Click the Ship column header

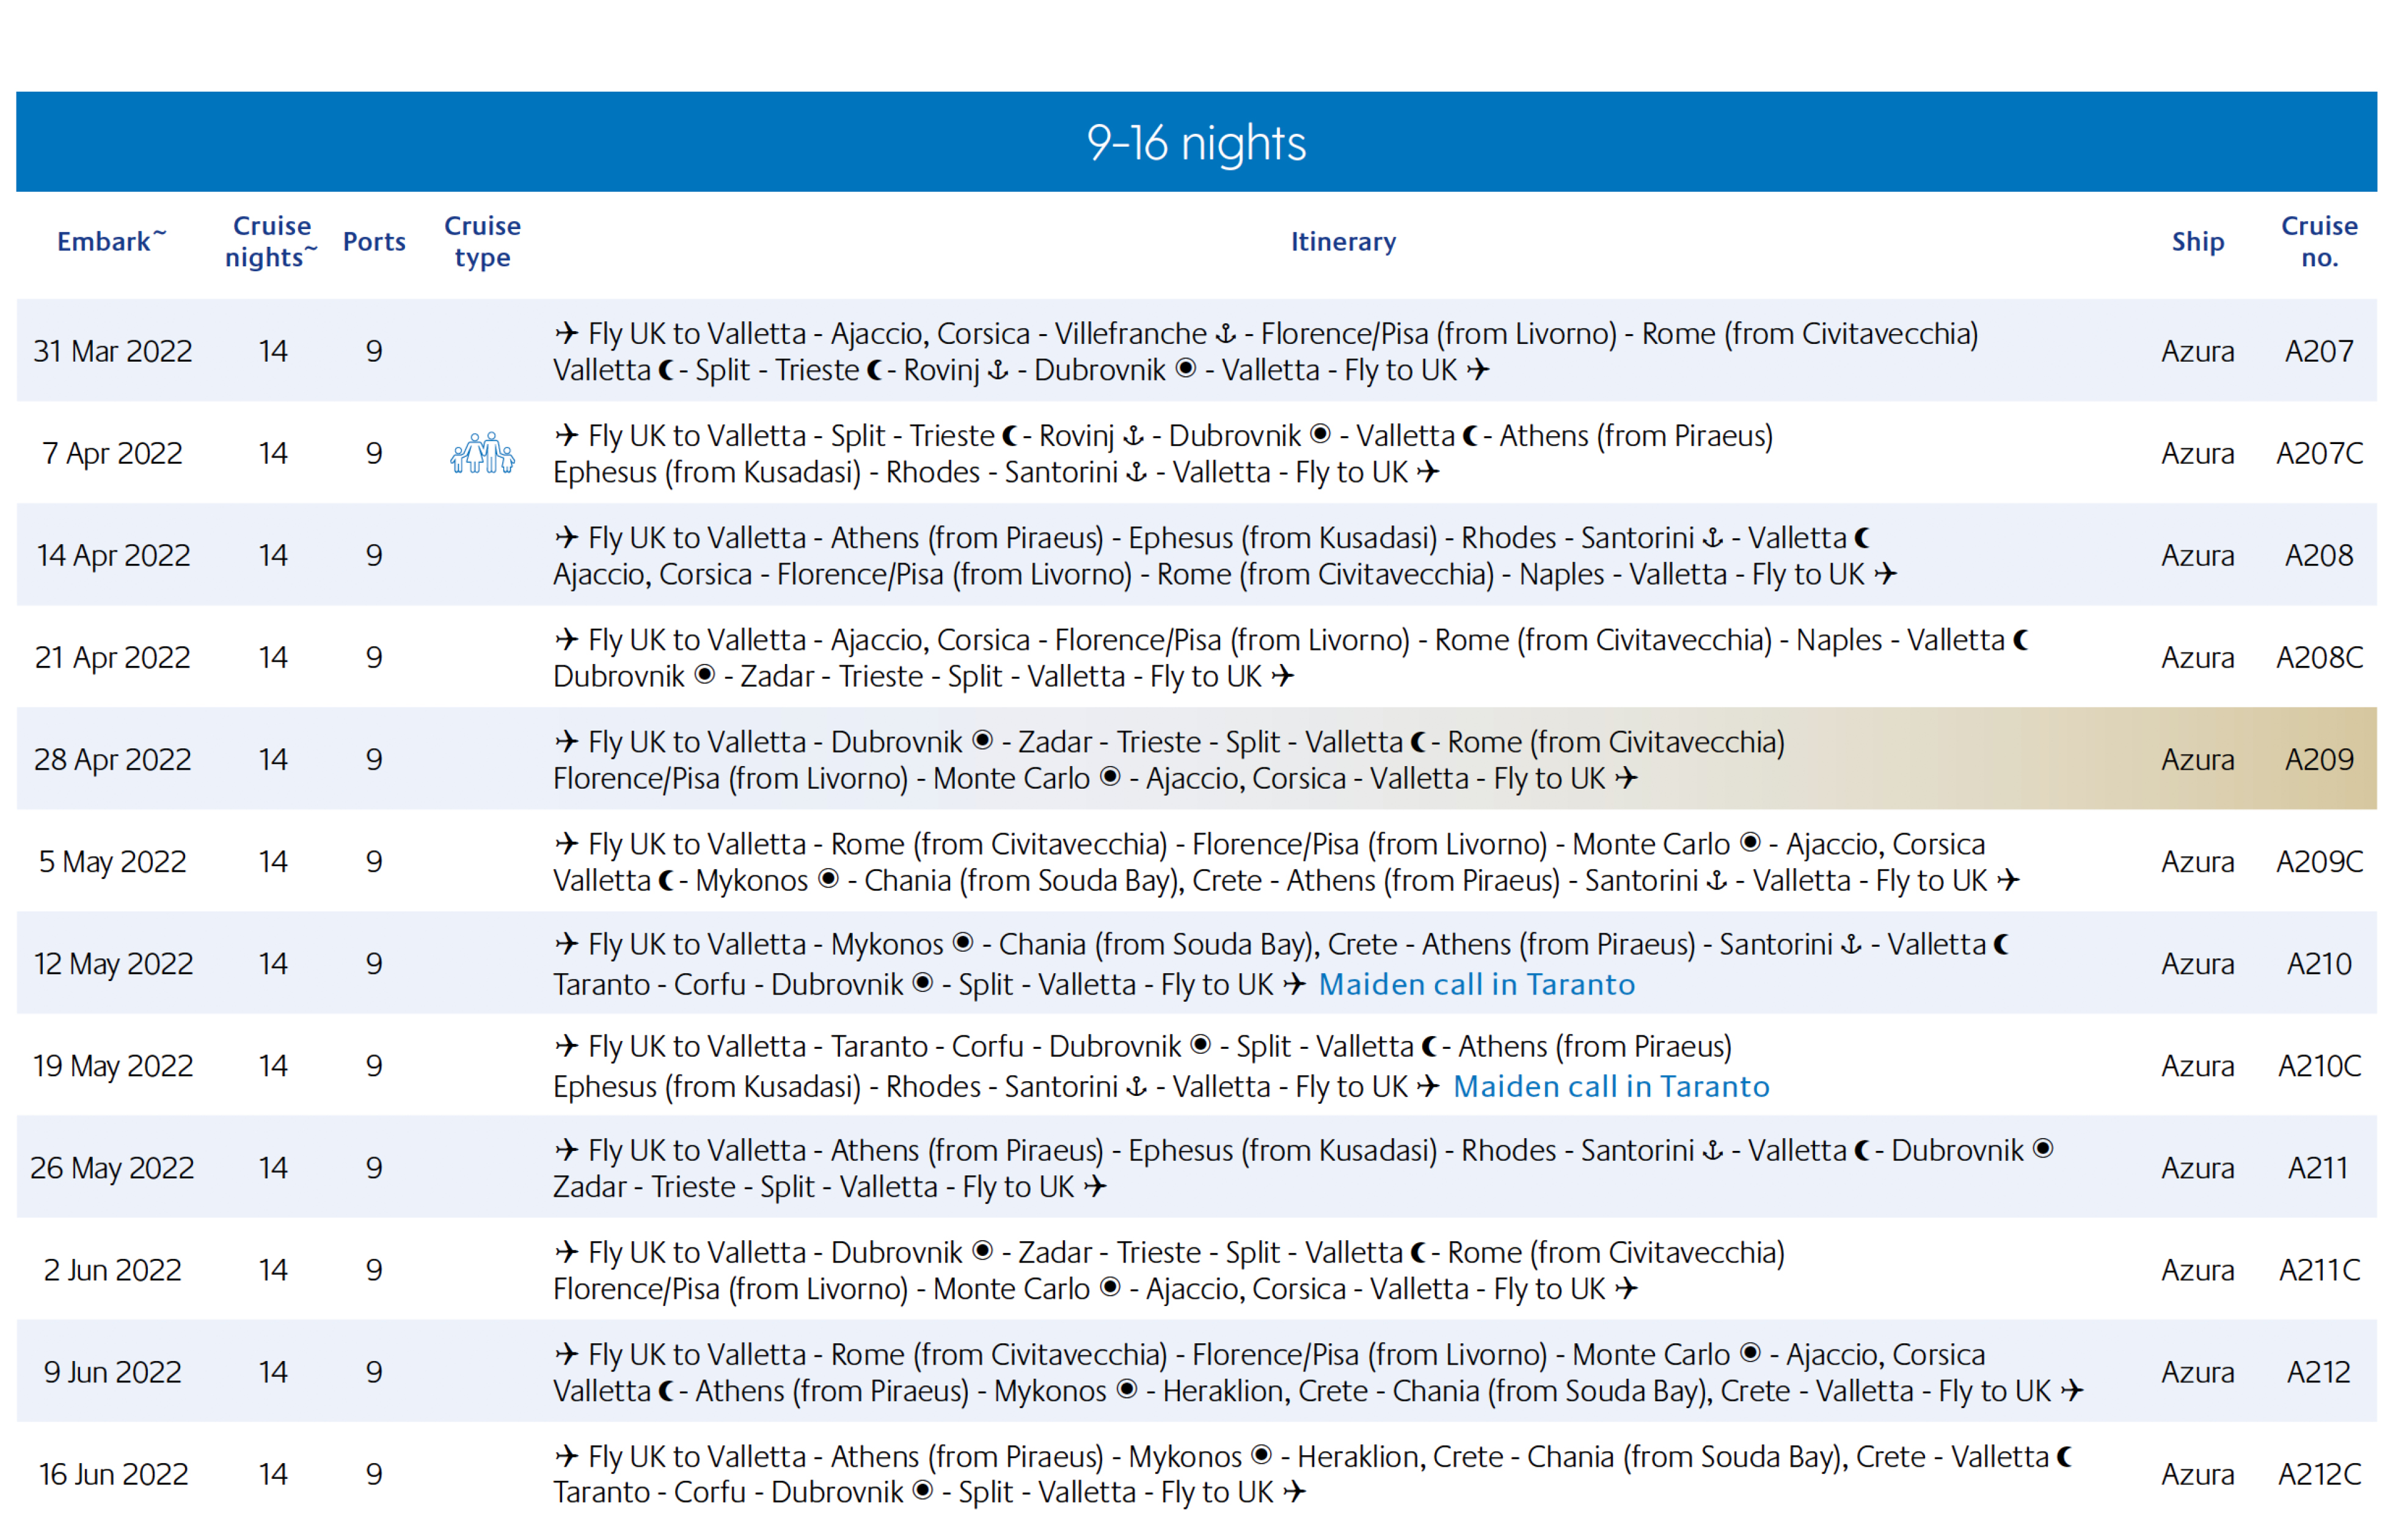[x=2198, y=242]
